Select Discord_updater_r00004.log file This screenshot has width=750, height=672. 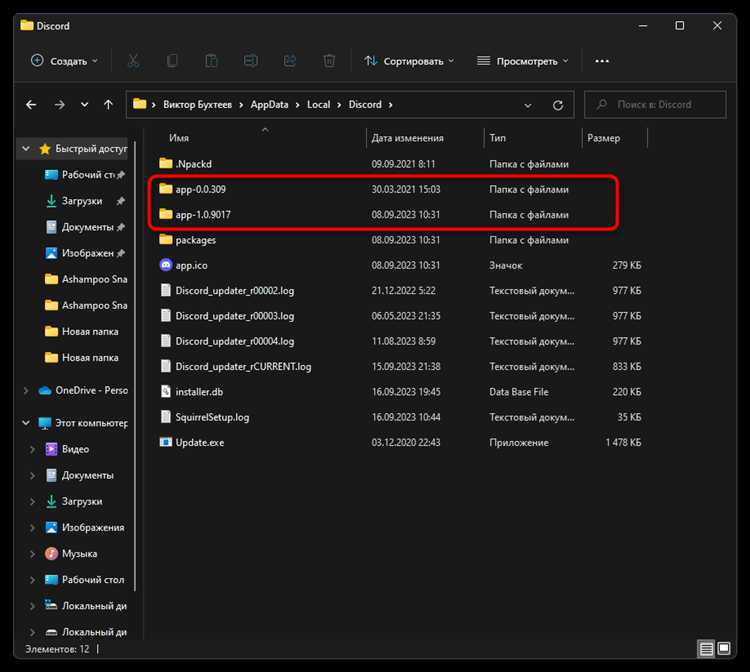pos(227,342)
